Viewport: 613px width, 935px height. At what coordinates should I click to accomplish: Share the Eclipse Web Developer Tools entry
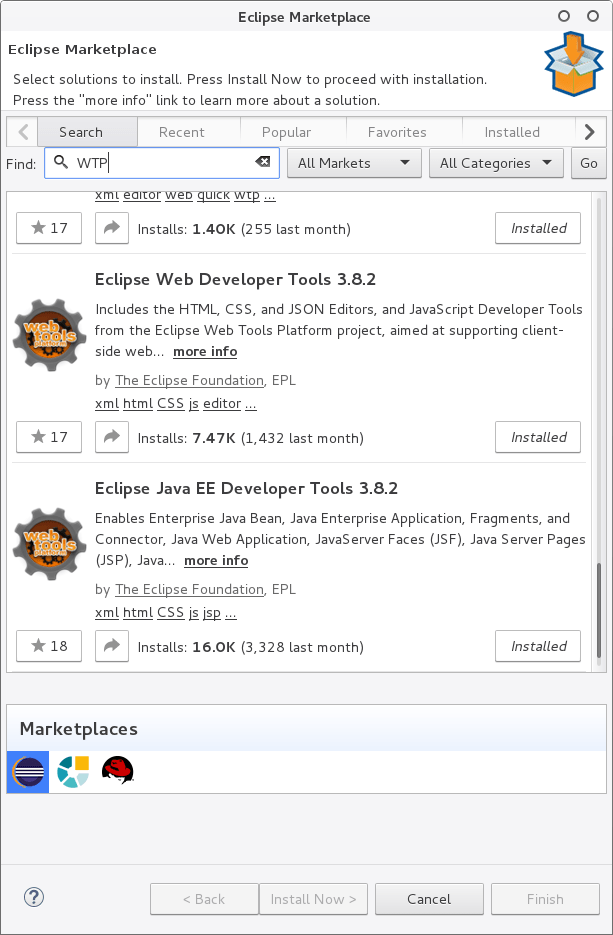(112, 437)
